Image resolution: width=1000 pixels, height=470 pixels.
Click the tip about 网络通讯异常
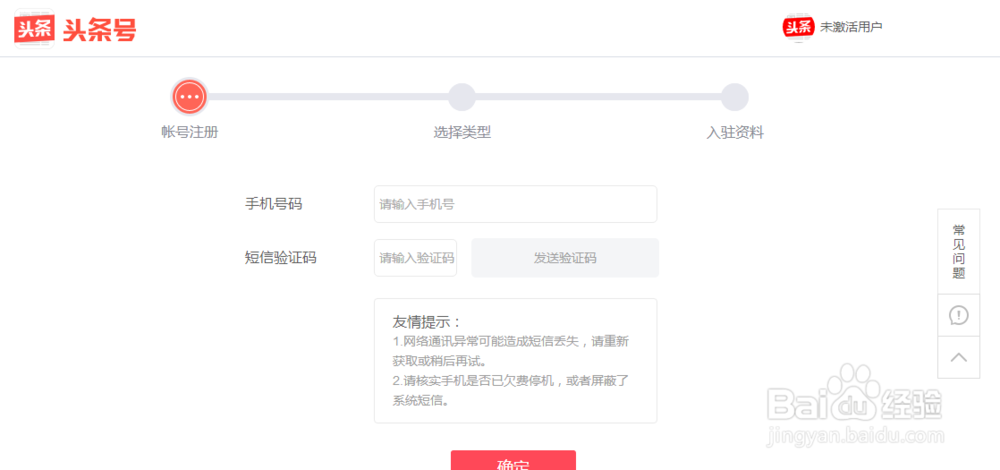point(511,351)
